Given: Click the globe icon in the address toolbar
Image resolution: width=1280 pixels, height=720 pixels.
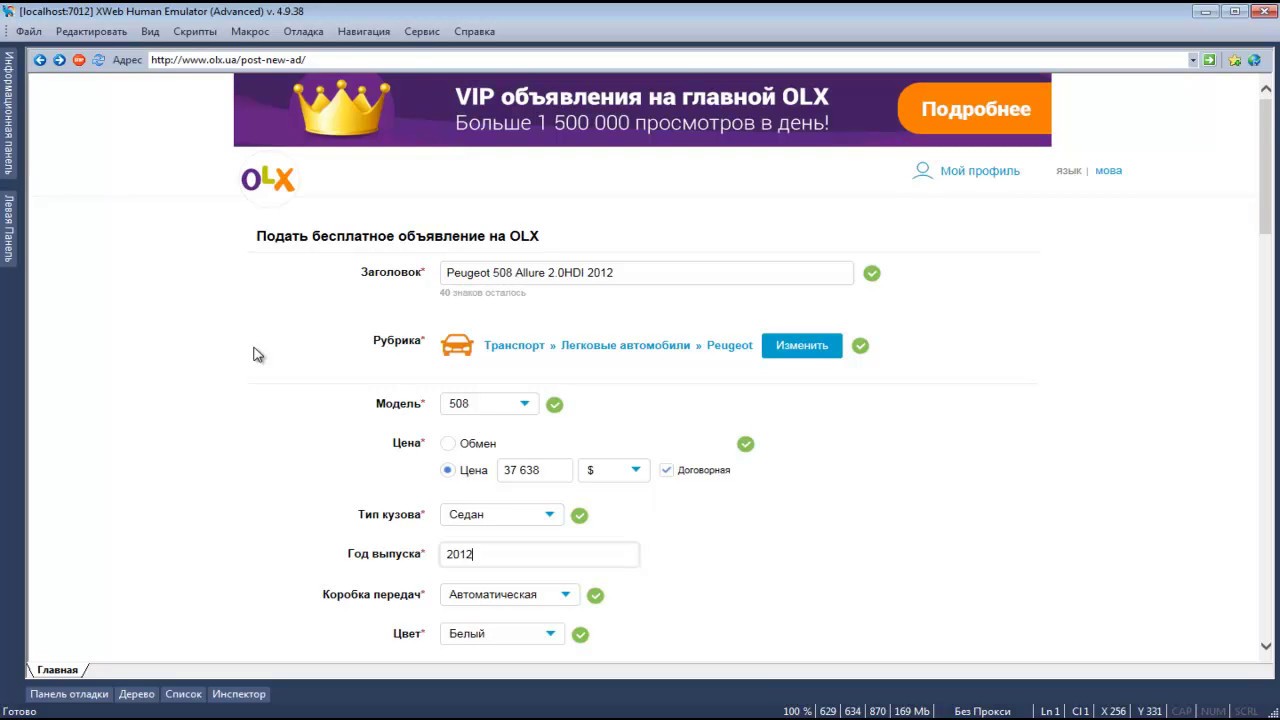Looking at the screenshot, I should click(1254, 60).
